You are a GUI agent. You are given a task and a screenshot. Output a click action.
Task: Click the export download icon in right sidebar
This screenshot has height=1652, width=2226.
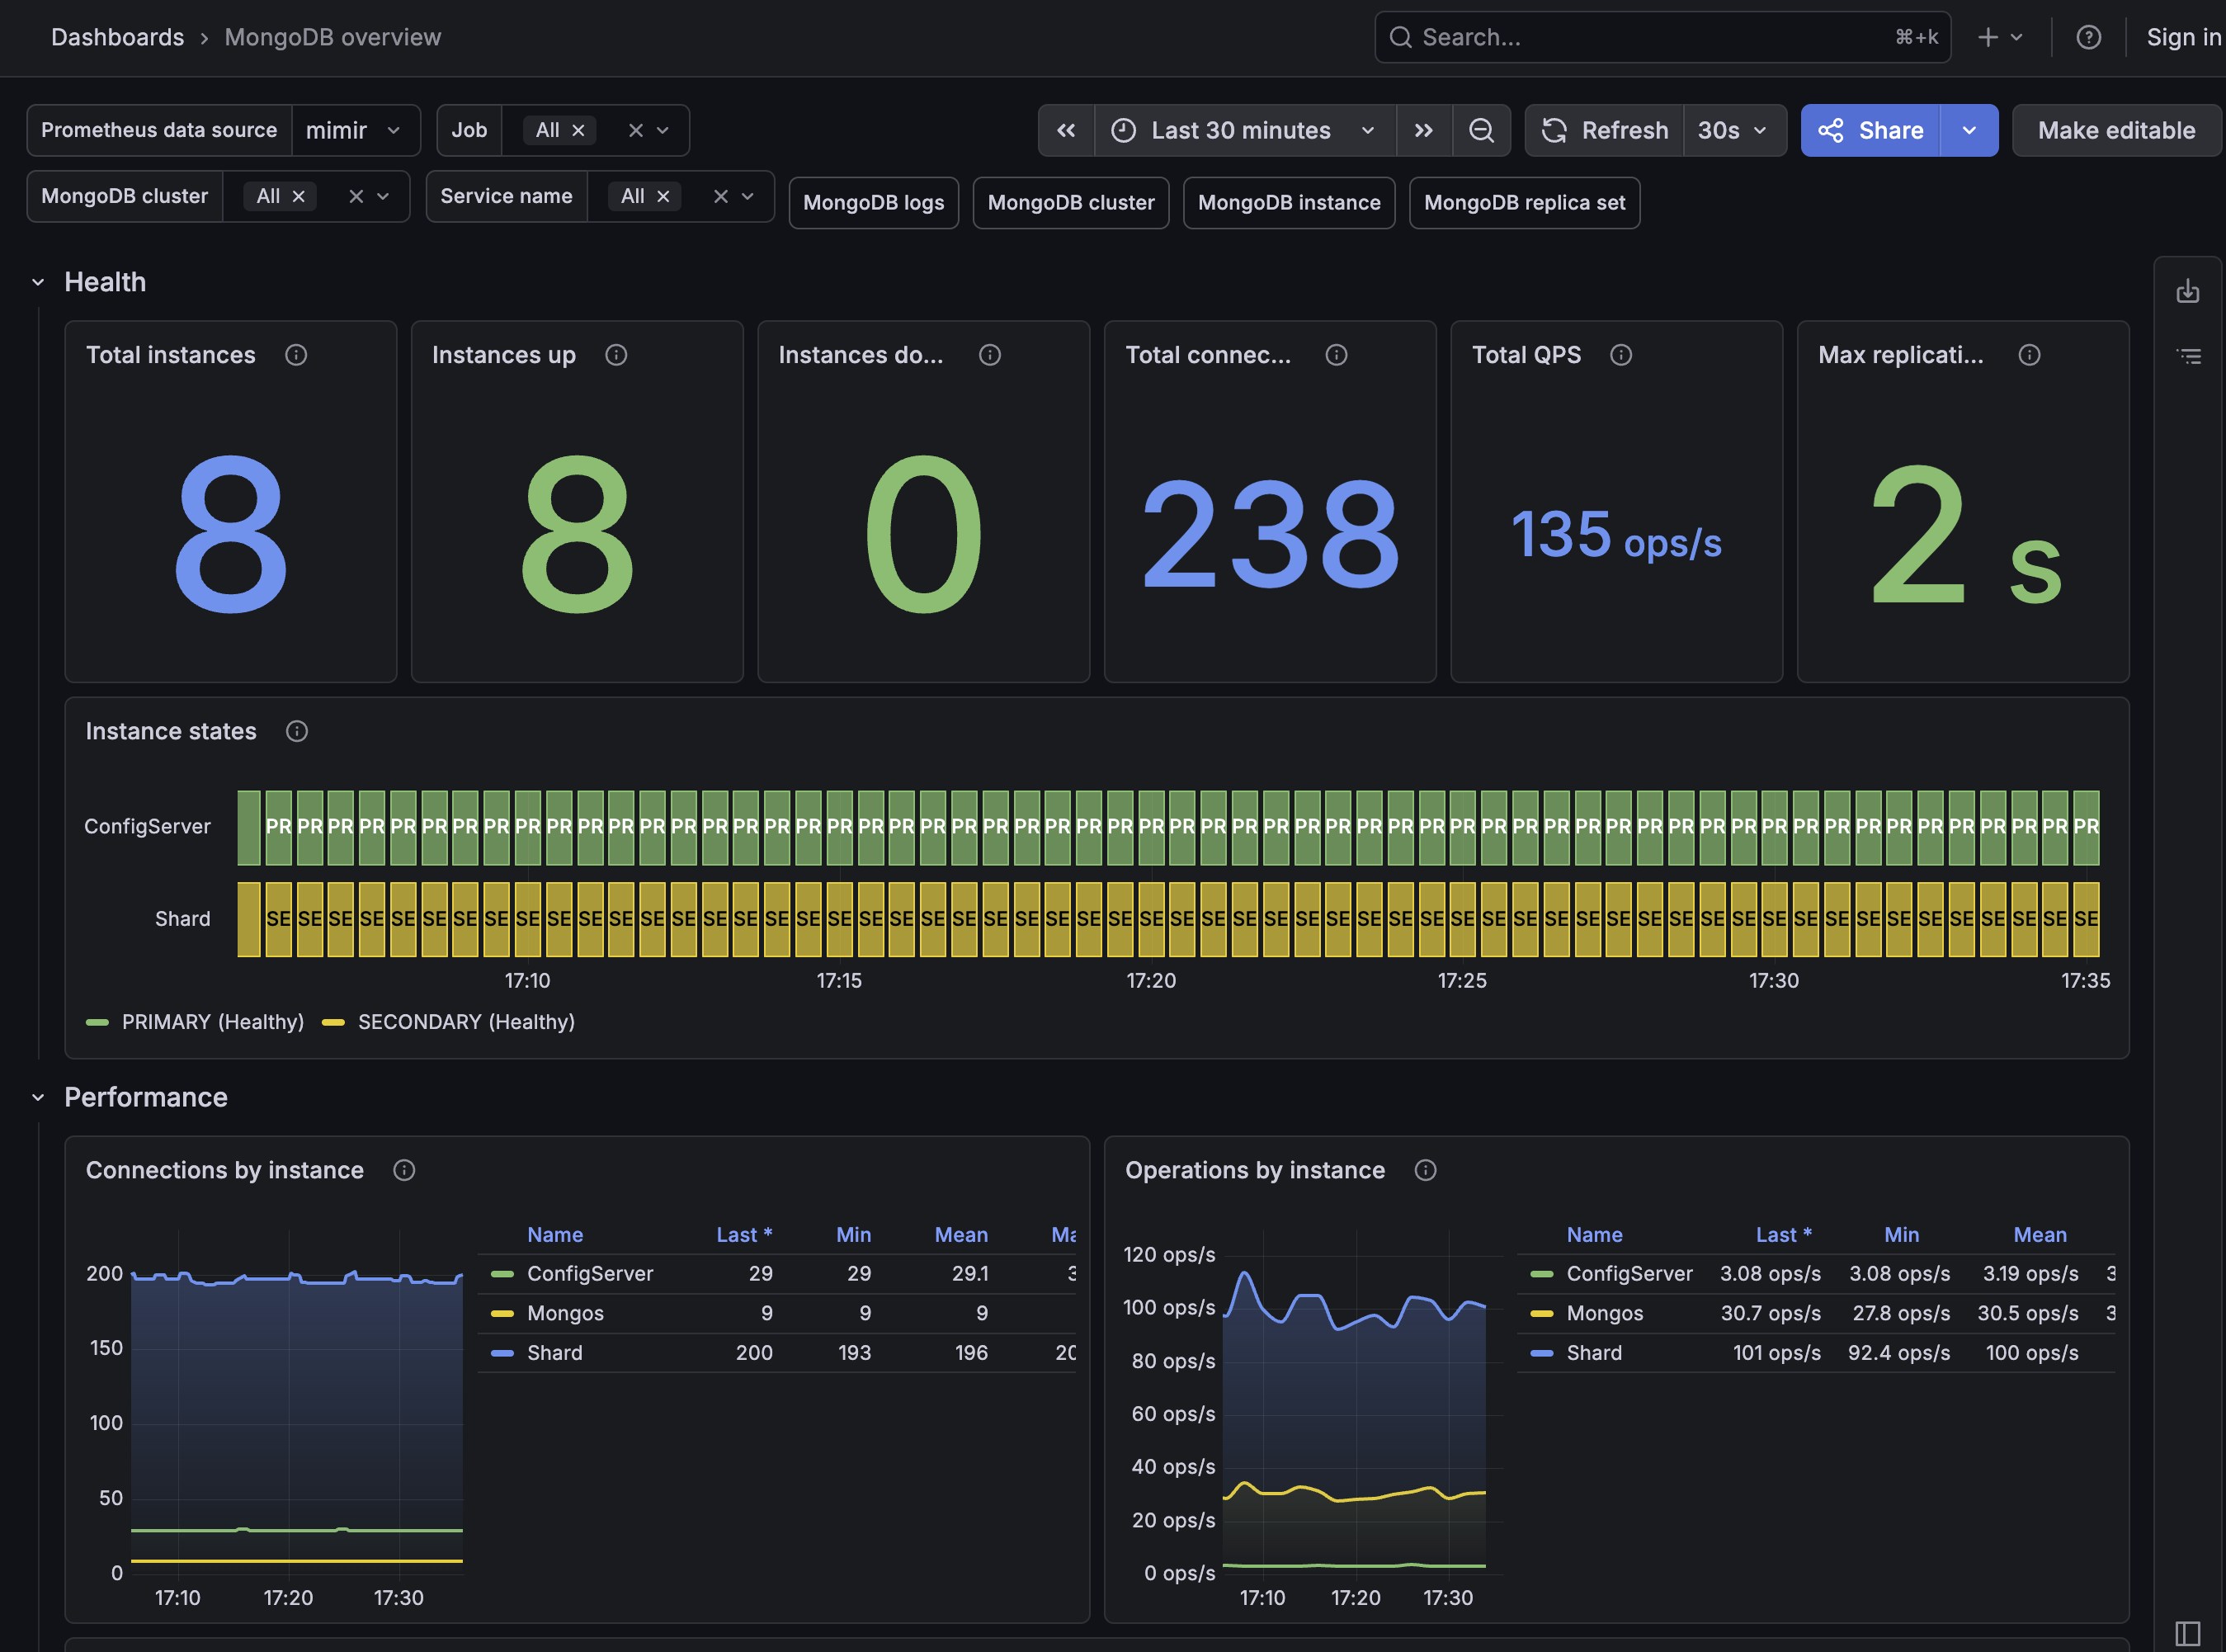tap(2188, 291)
